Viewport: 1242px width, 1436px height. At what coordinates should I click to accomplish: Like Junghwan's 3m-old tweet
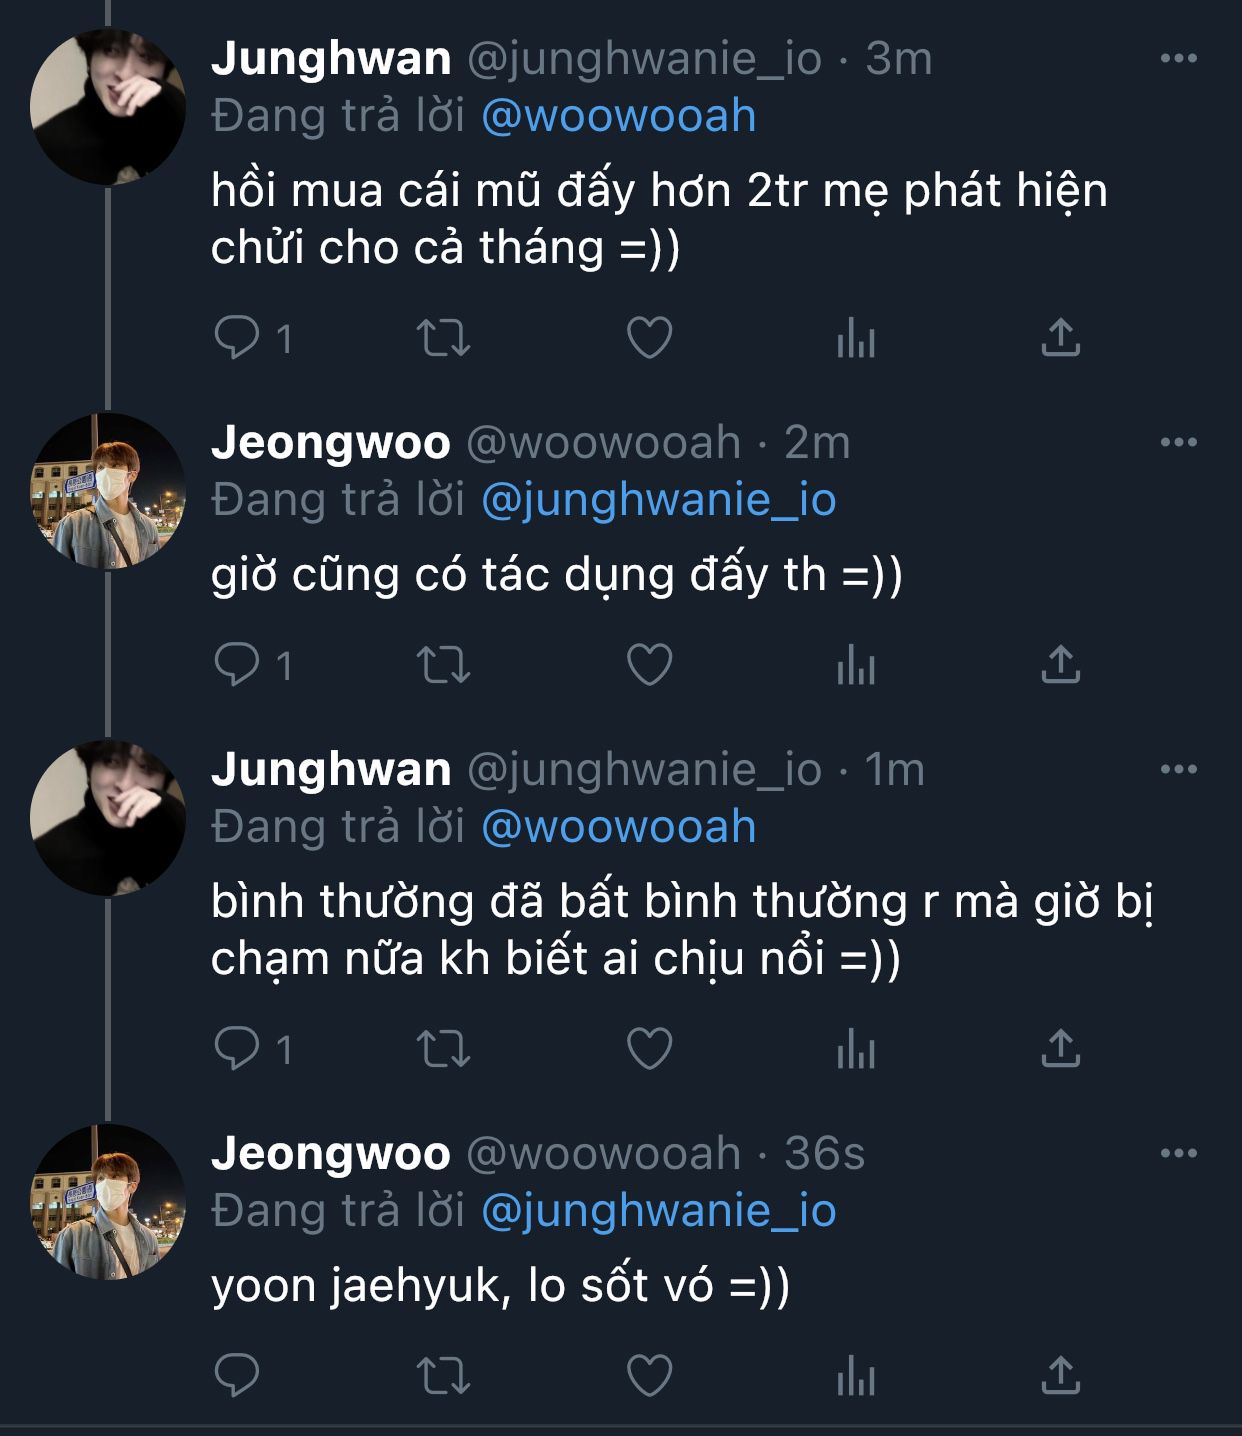click(649, 338)
